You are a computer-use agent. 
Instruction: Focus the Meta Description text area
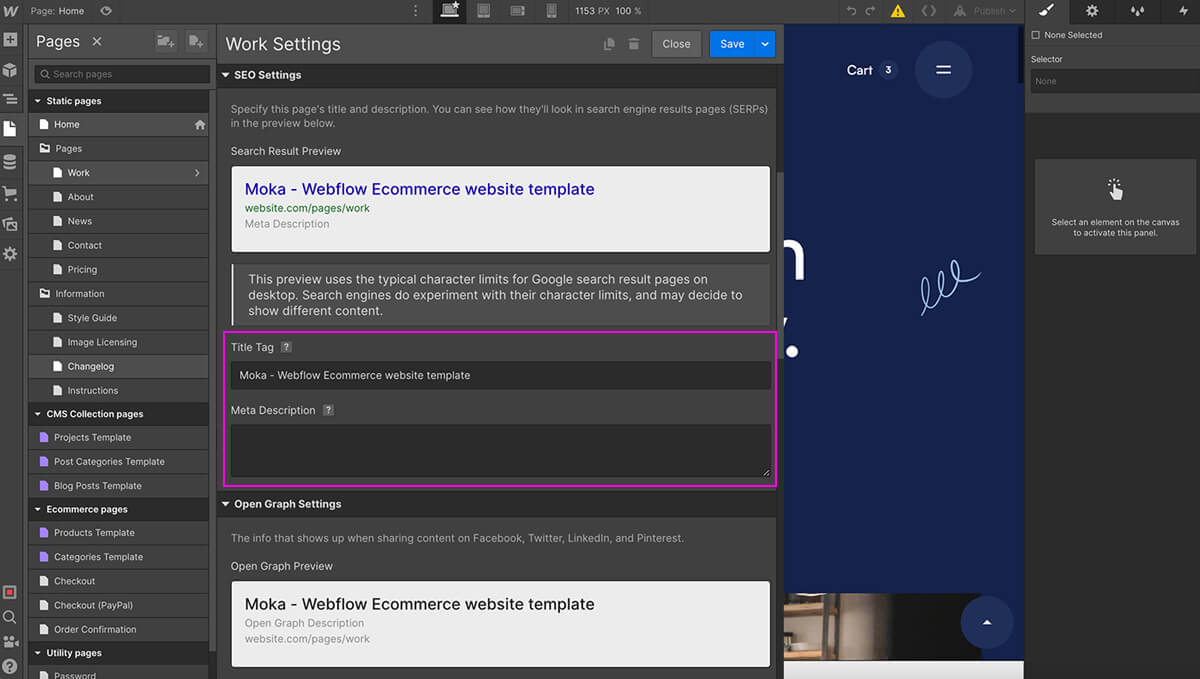pos(501,450)
